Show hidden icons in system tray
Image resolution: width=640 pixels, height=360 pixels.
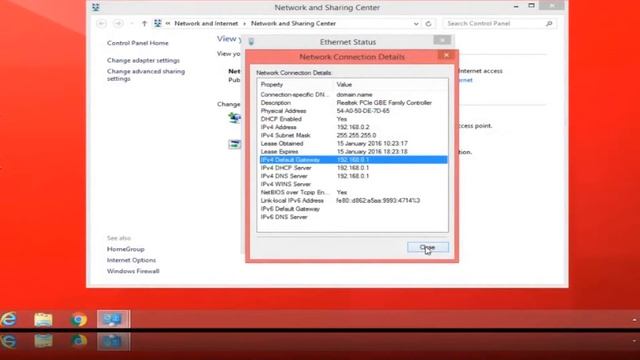coord(635,320)
